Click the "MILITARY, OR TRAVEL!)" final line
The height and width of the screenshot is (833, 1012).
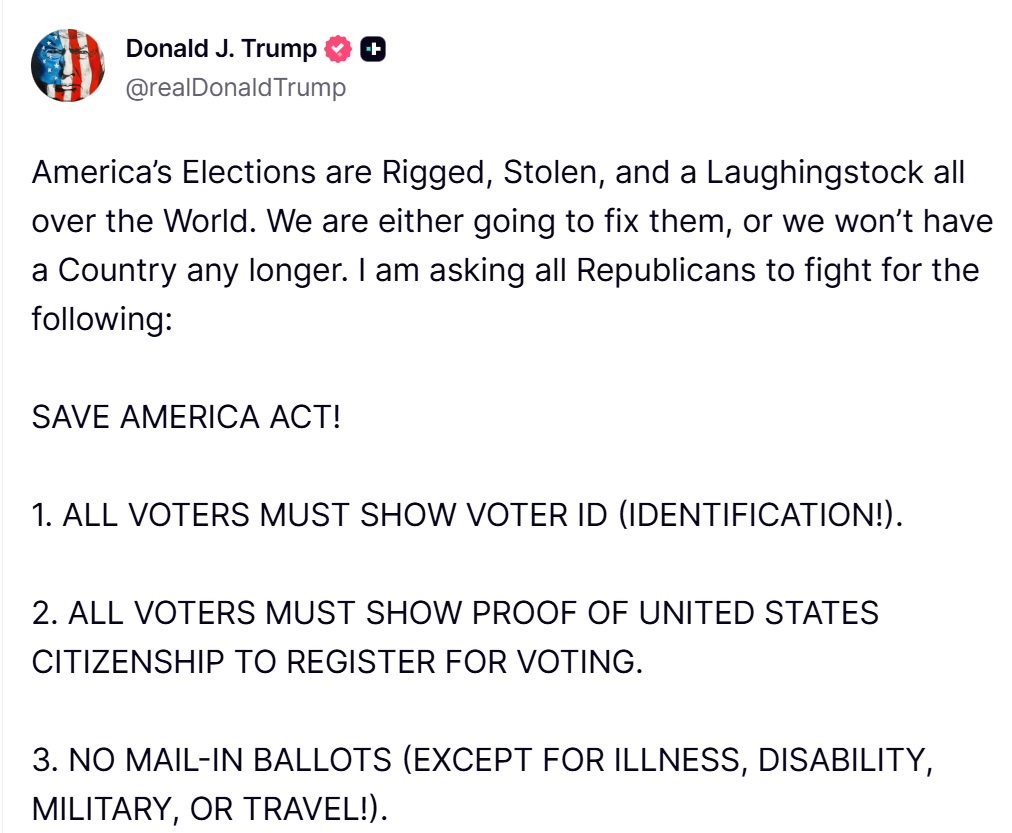coord(209,808)
